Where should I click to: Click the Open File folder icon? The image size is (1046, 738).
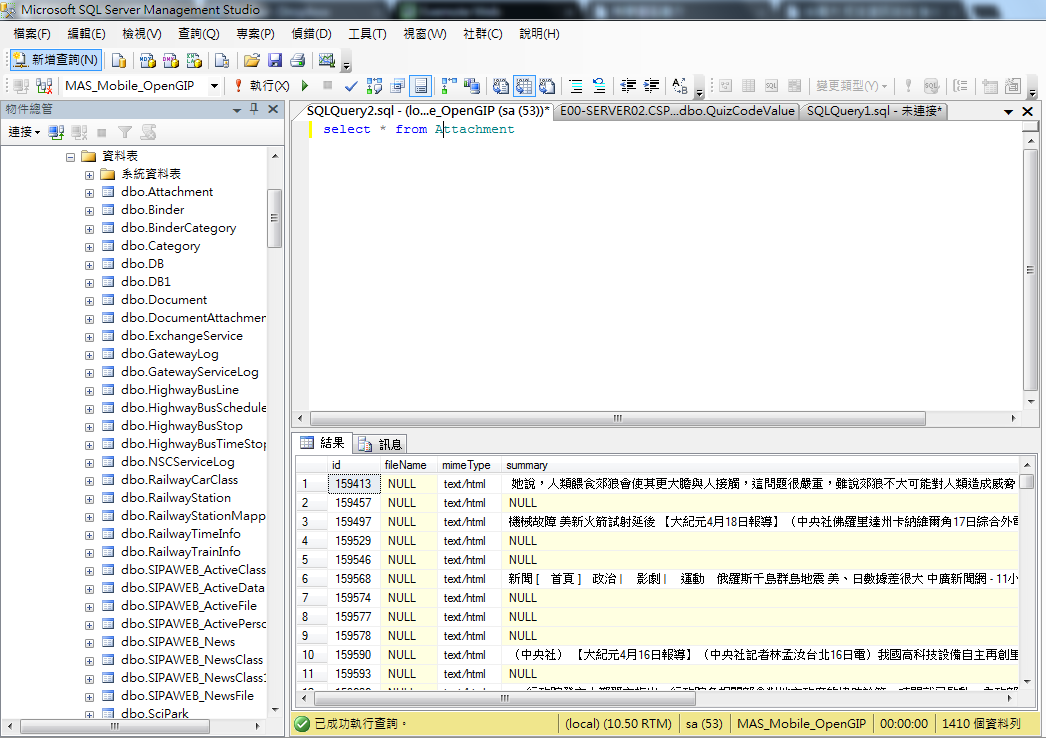point(252,60)
